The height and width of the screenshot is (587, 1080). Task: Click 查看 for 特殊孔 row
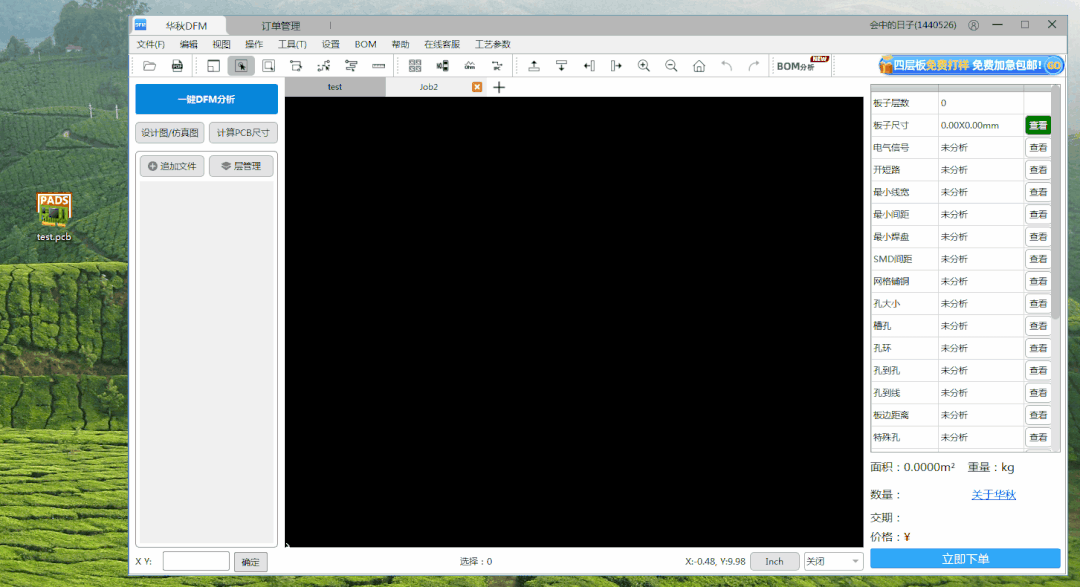tap(1038, 437)
